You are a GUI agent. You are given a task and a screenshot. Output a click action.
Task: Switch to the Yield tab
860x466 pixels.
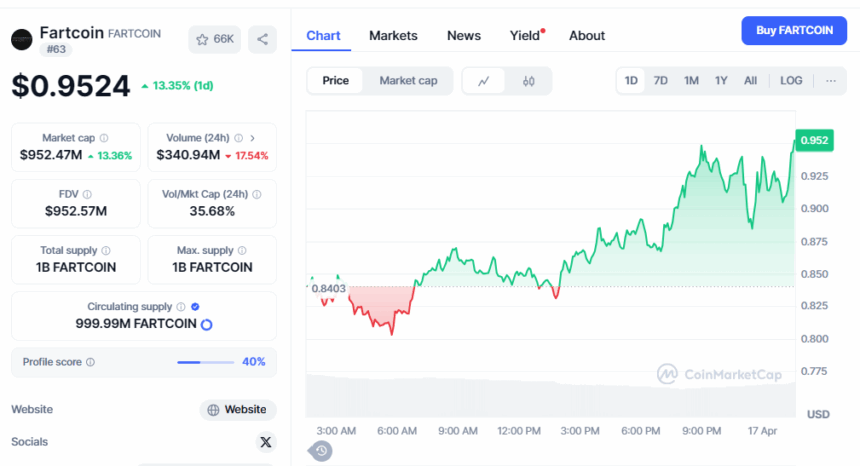[x=525, y=36]
